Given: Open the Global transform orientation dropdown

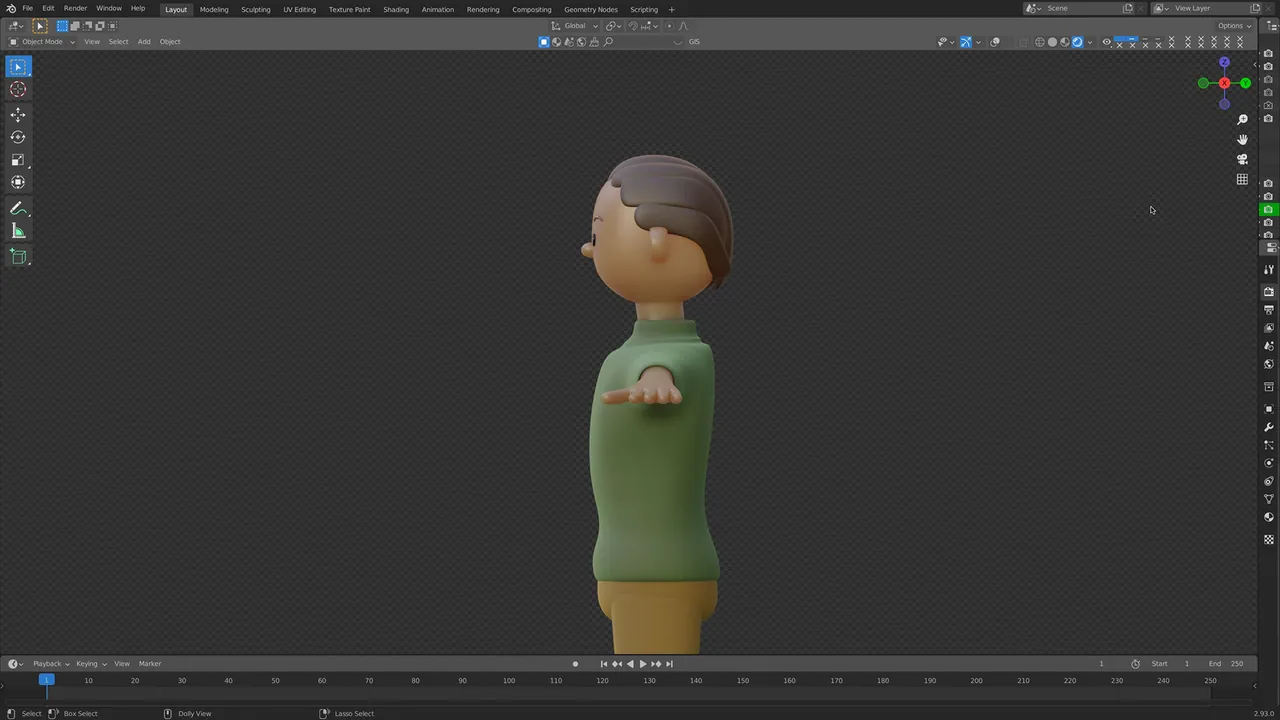Looking at the screenshot, I should click(575, 25).
